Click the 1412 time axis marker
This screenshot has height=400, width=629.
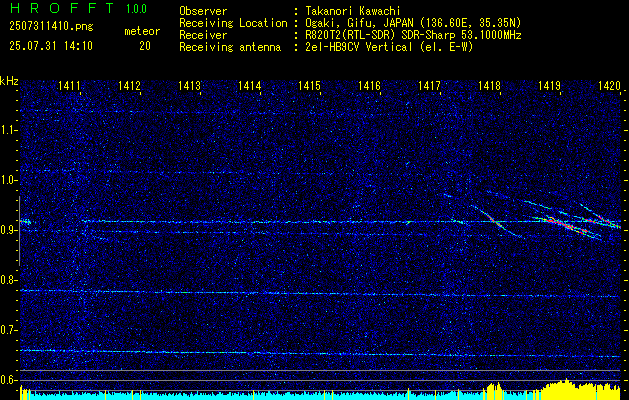[x=129, y=85]
